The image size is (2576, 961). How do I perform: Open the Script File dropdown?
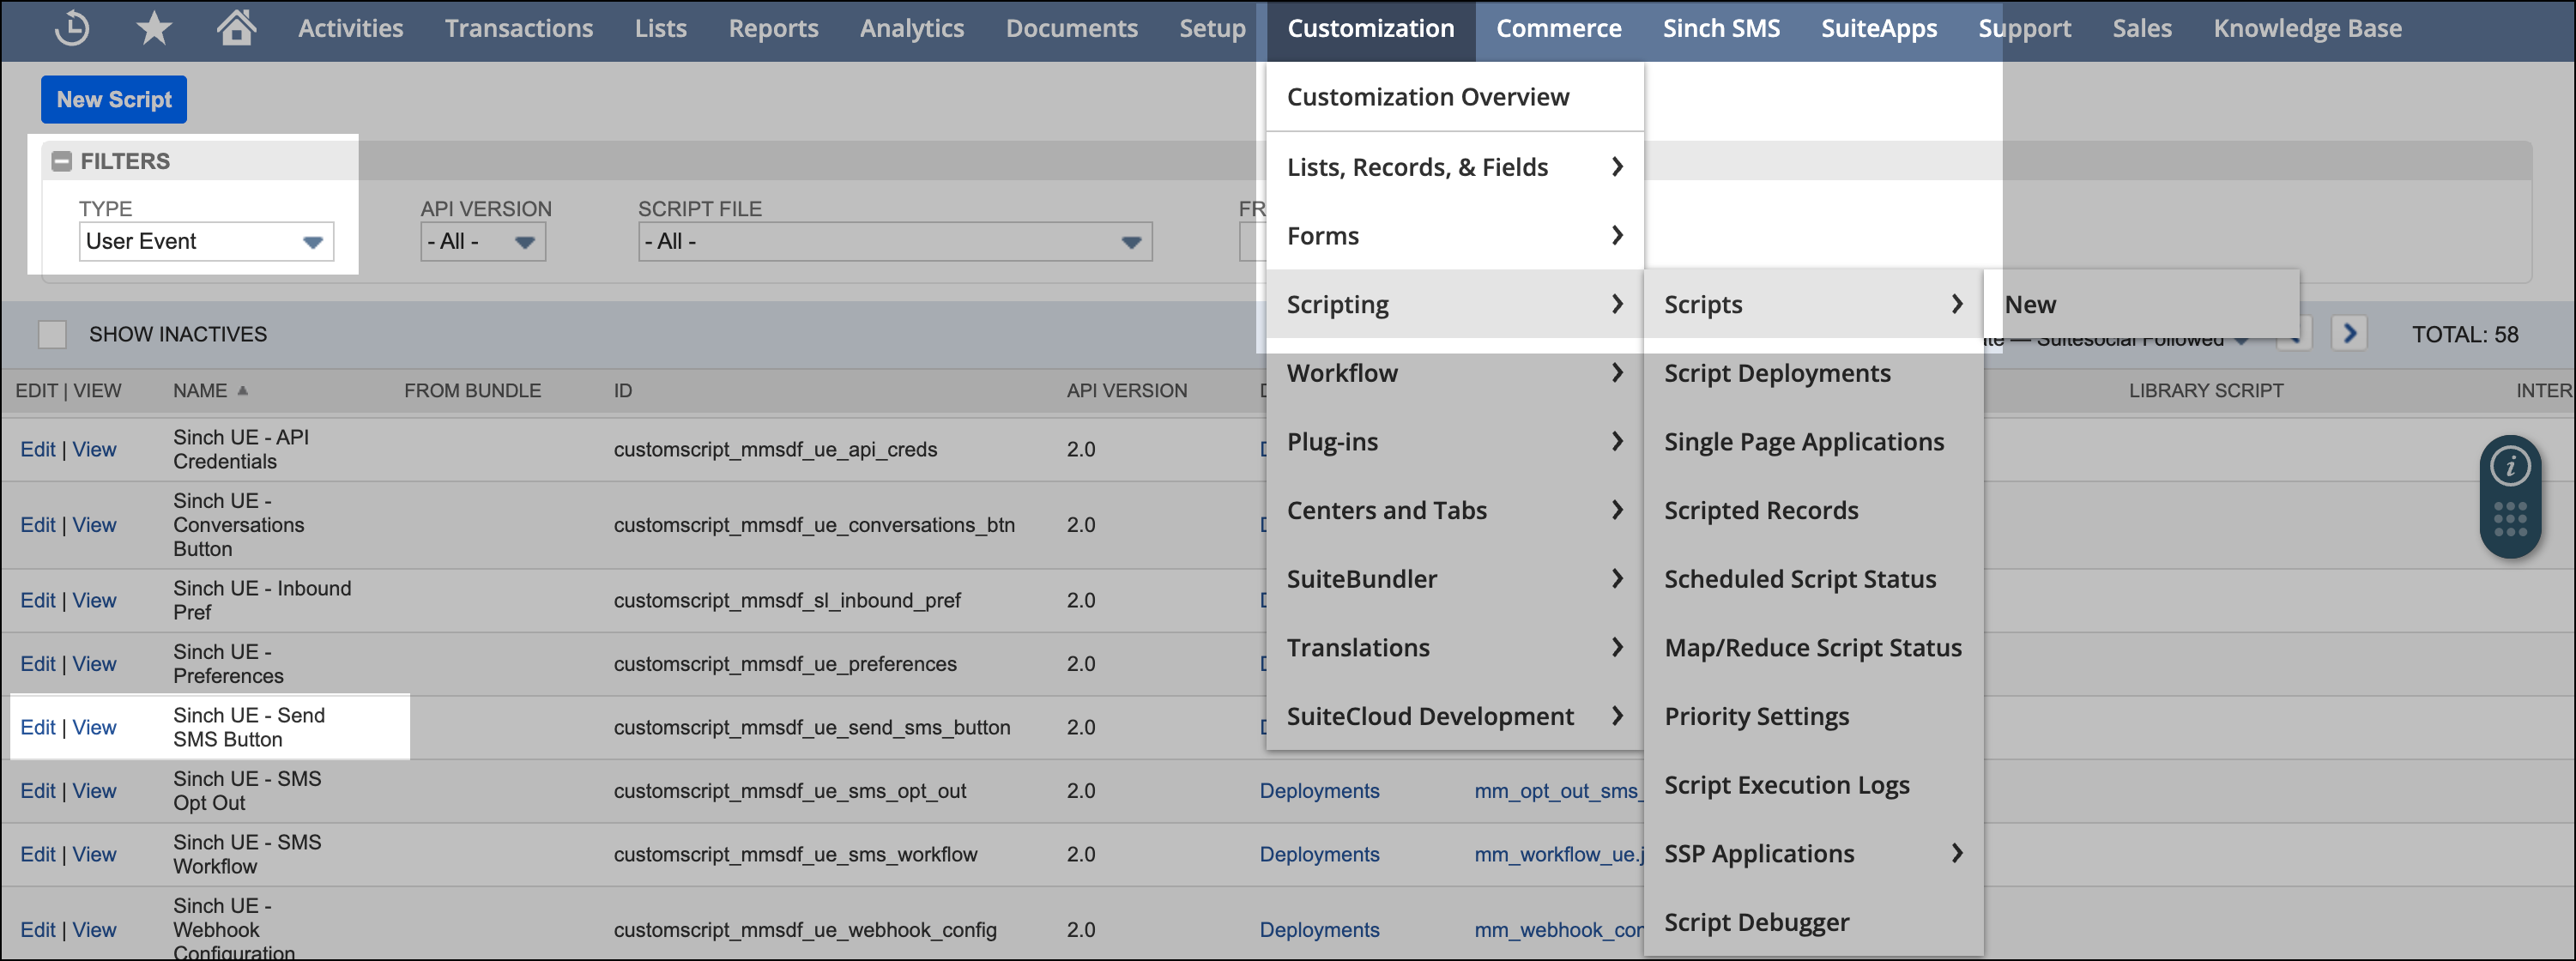(x=1130, y=241)
